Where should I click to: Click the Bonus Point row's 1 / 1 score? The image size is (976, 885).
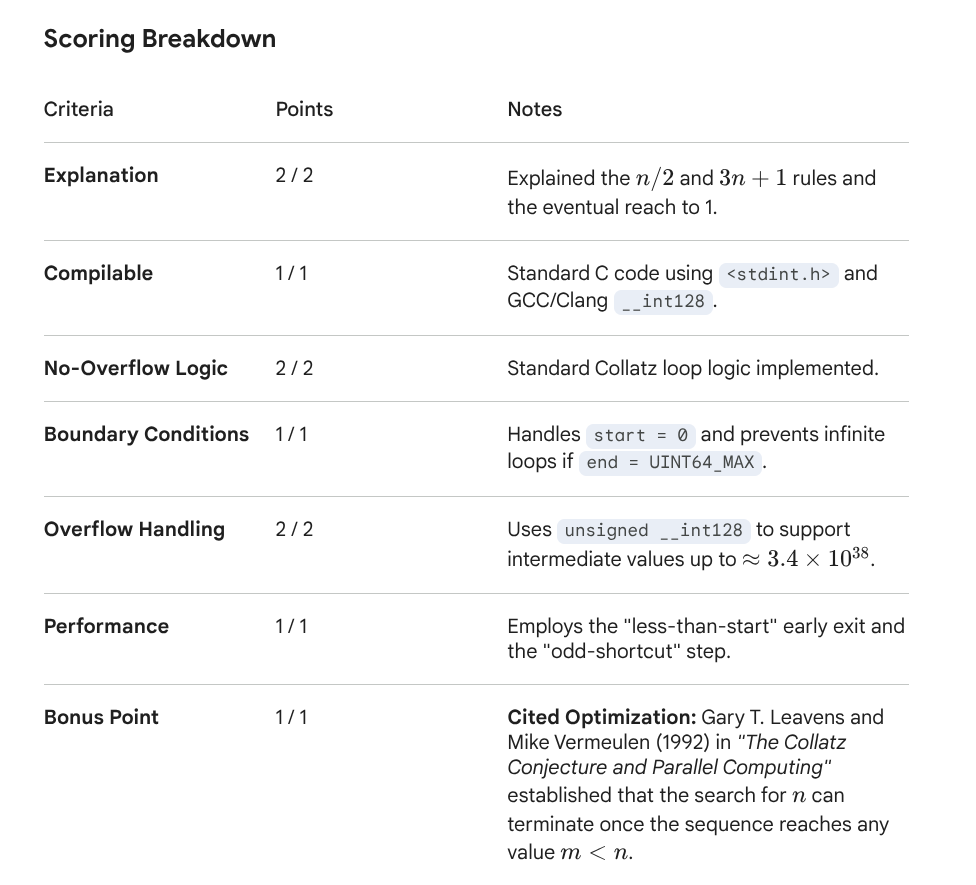(x=291, y=717)
